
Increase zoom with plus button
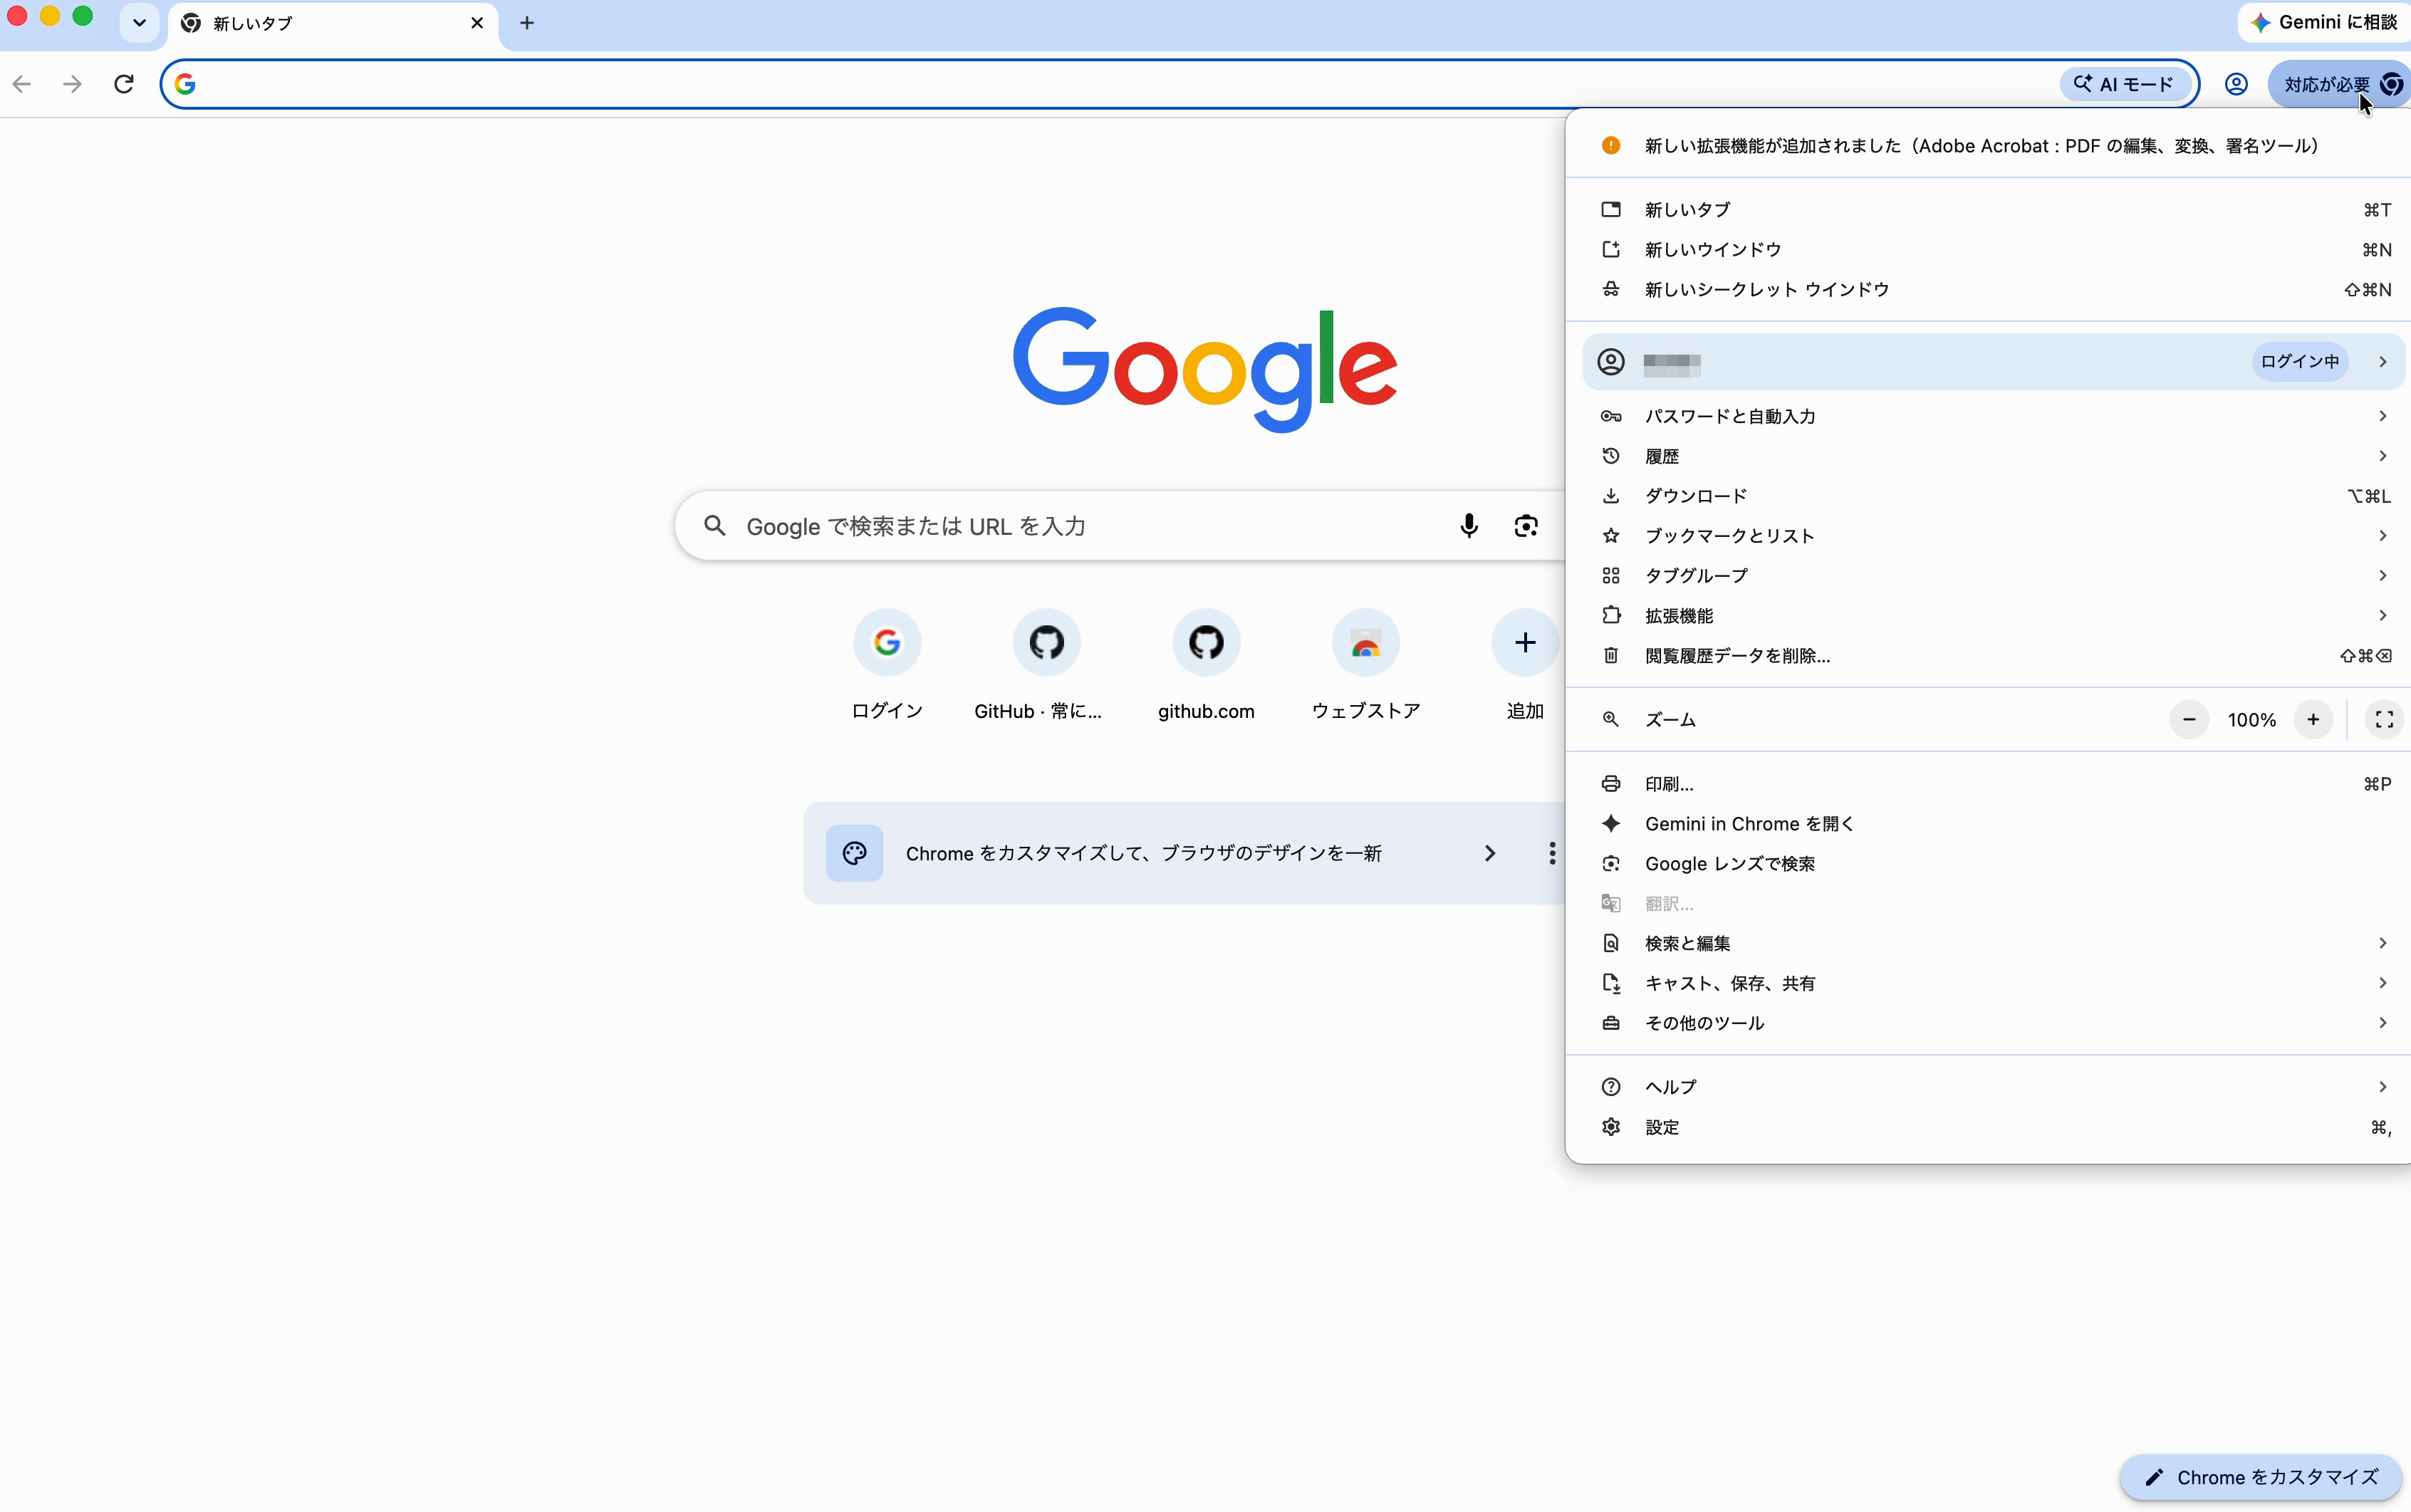[2313, 720]
